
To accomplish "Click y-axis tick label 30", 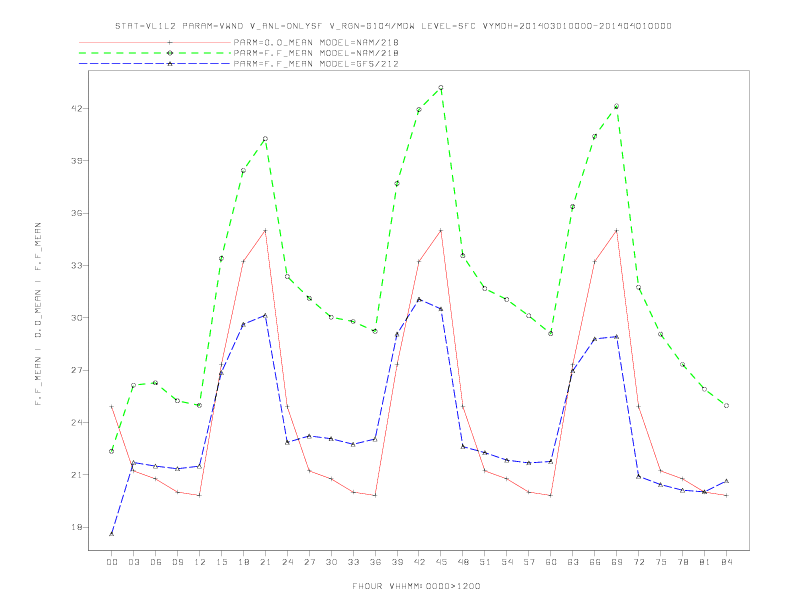I will [x=77, y=318].
